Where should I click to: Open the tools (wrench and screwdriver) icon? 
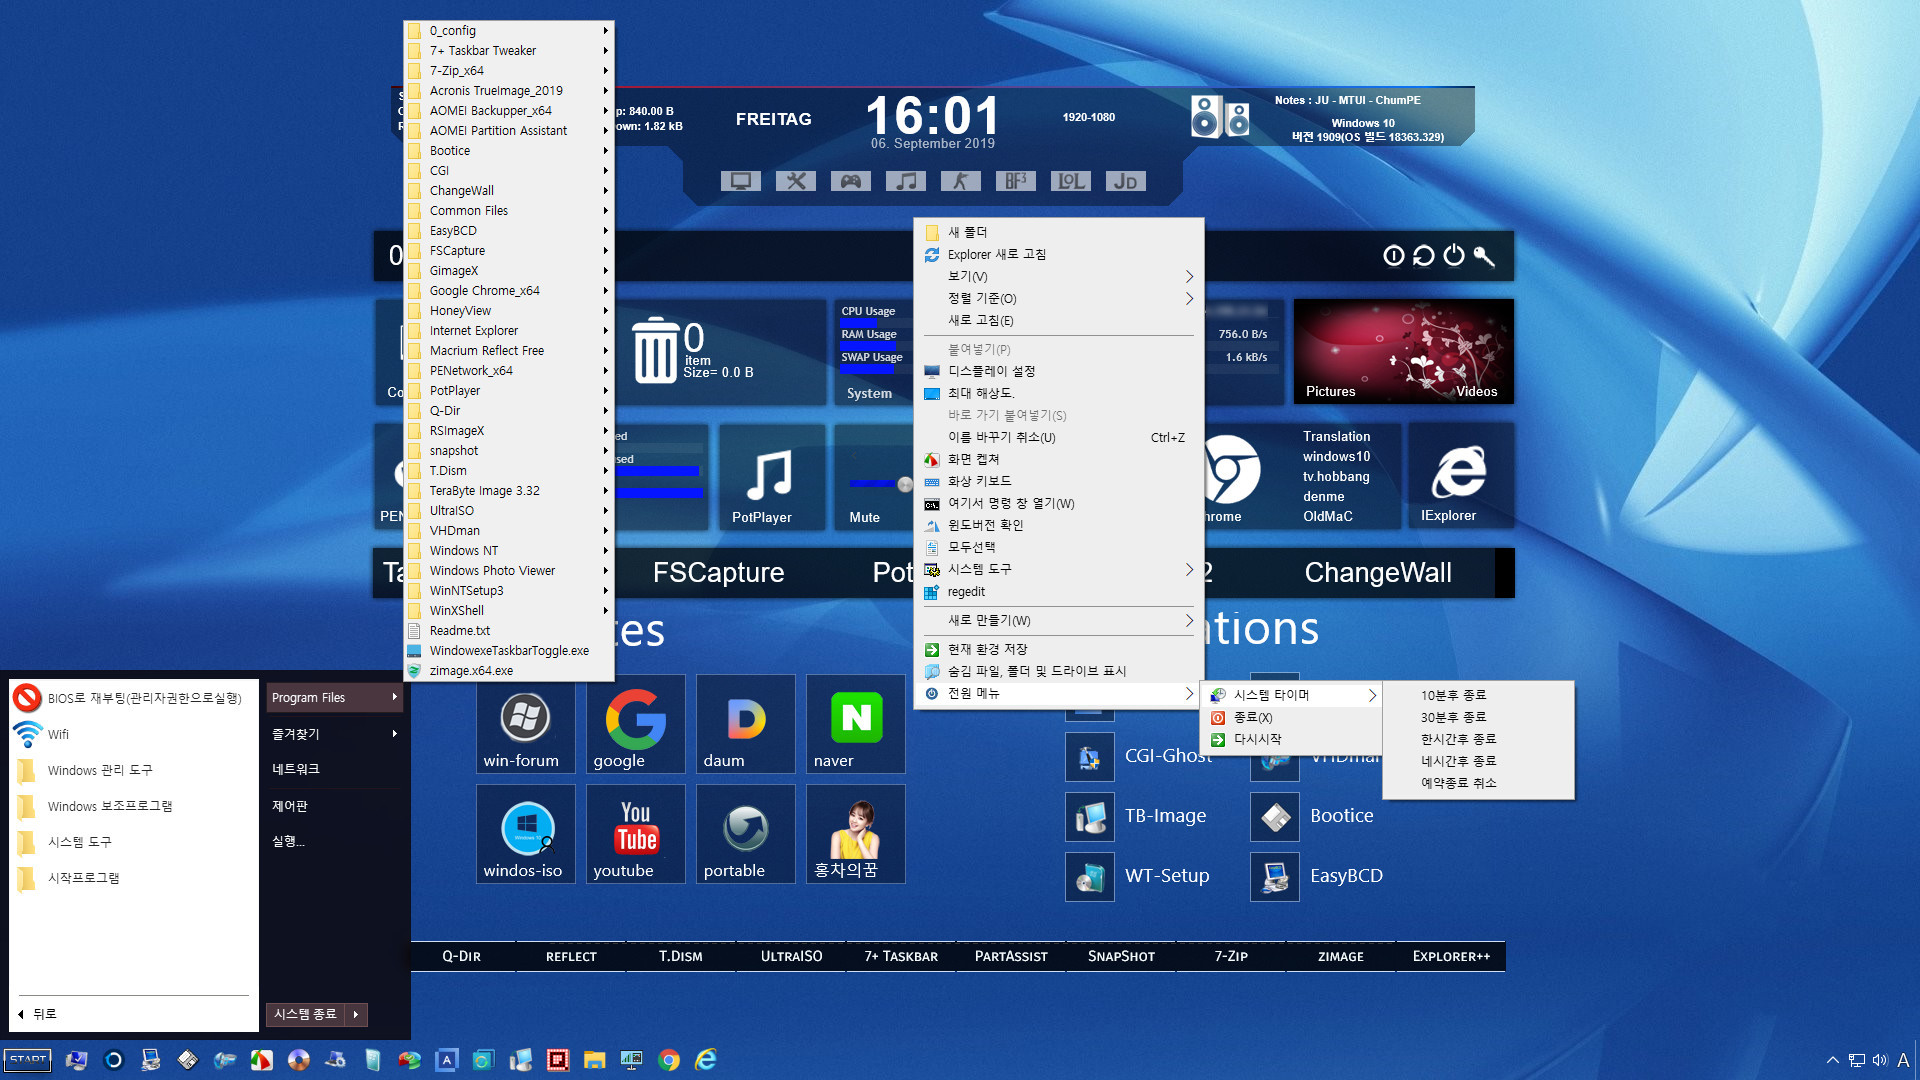tap(796, 181)
